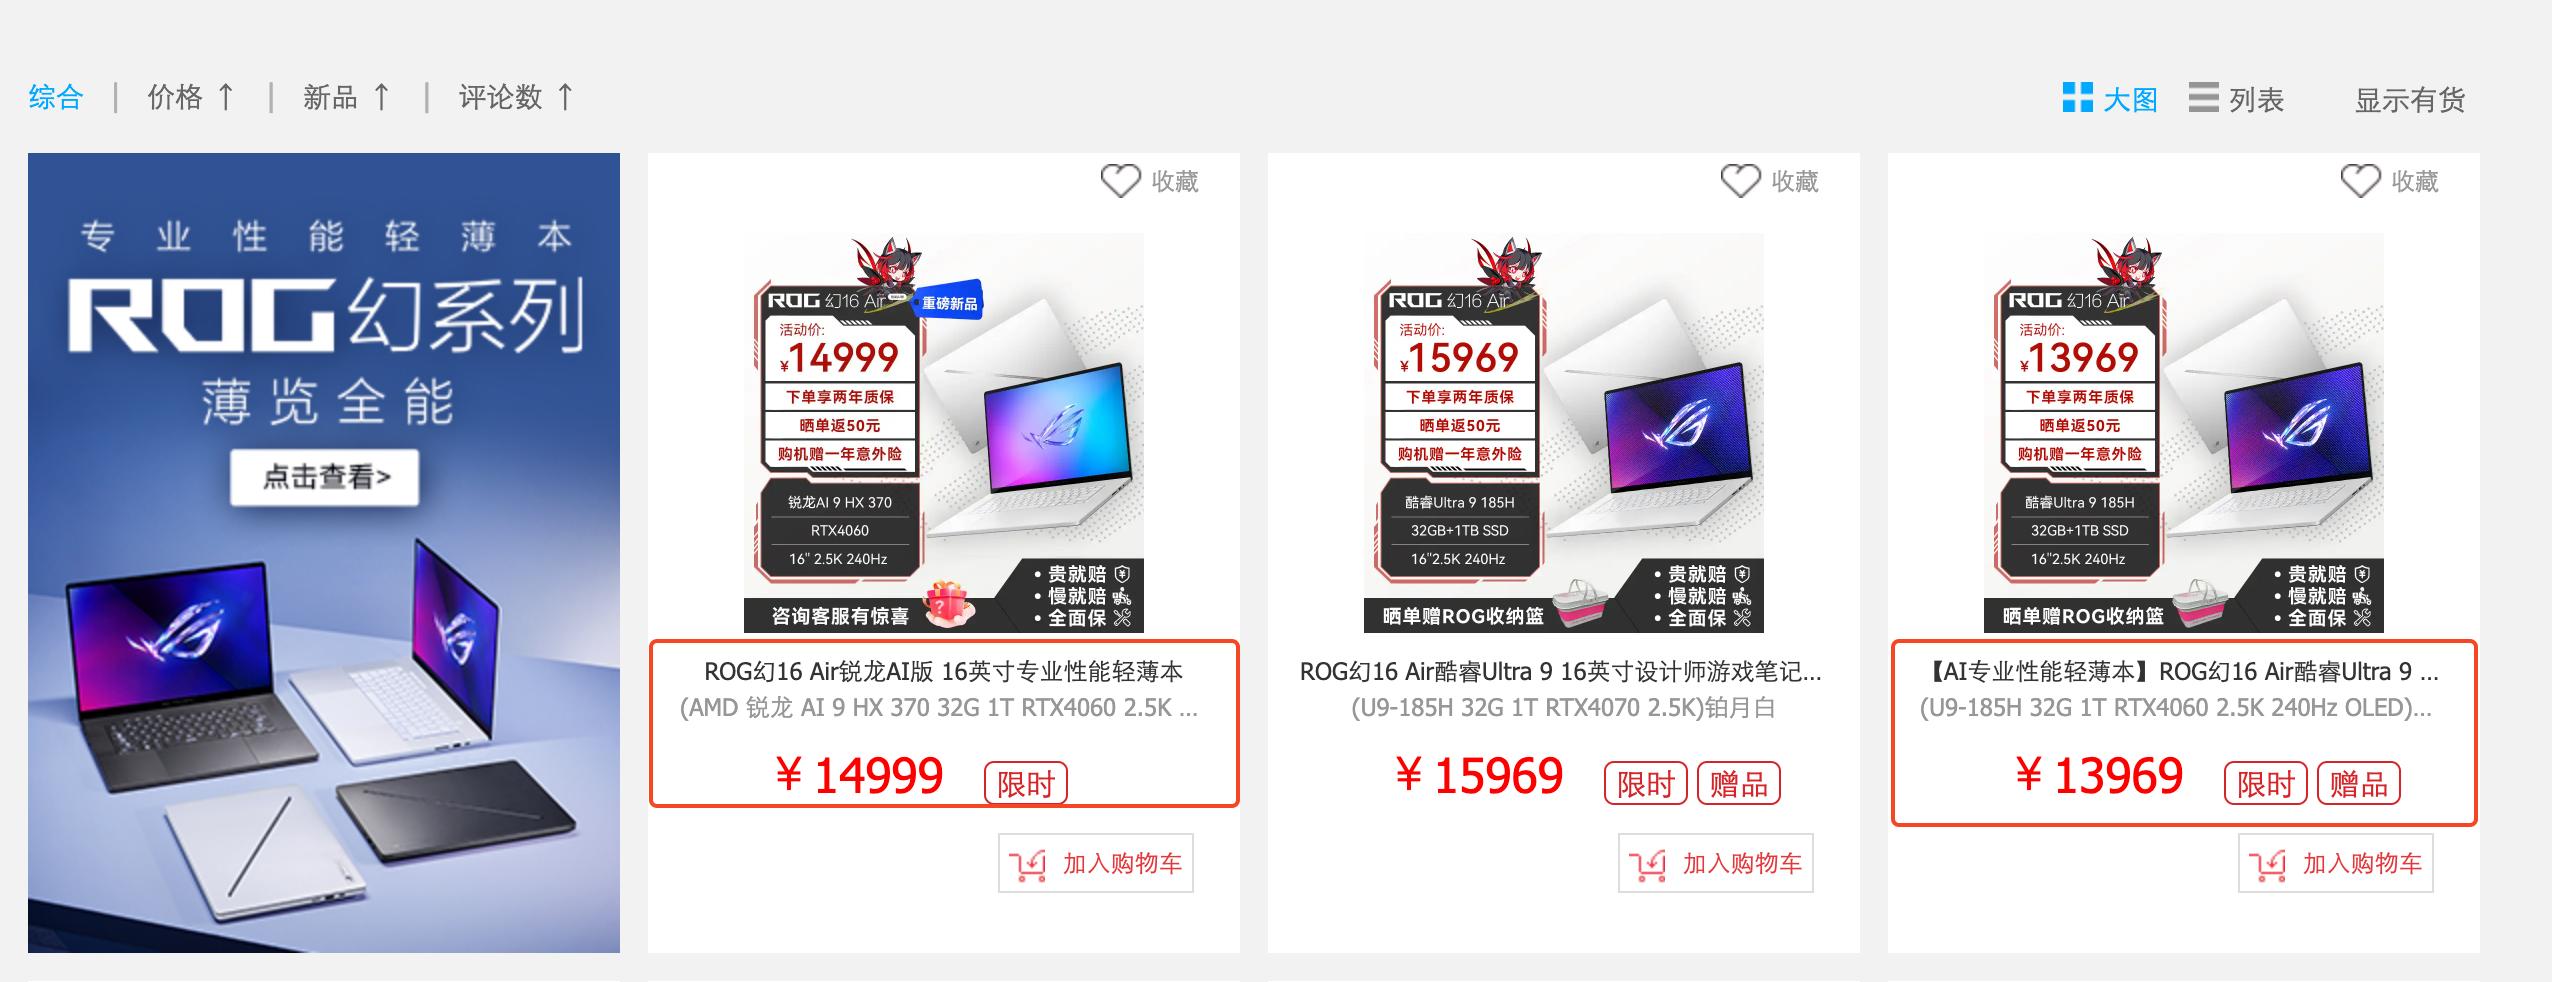
Task: Click 点击查看 button on ROG banner
Action: [x=325, y=477]
